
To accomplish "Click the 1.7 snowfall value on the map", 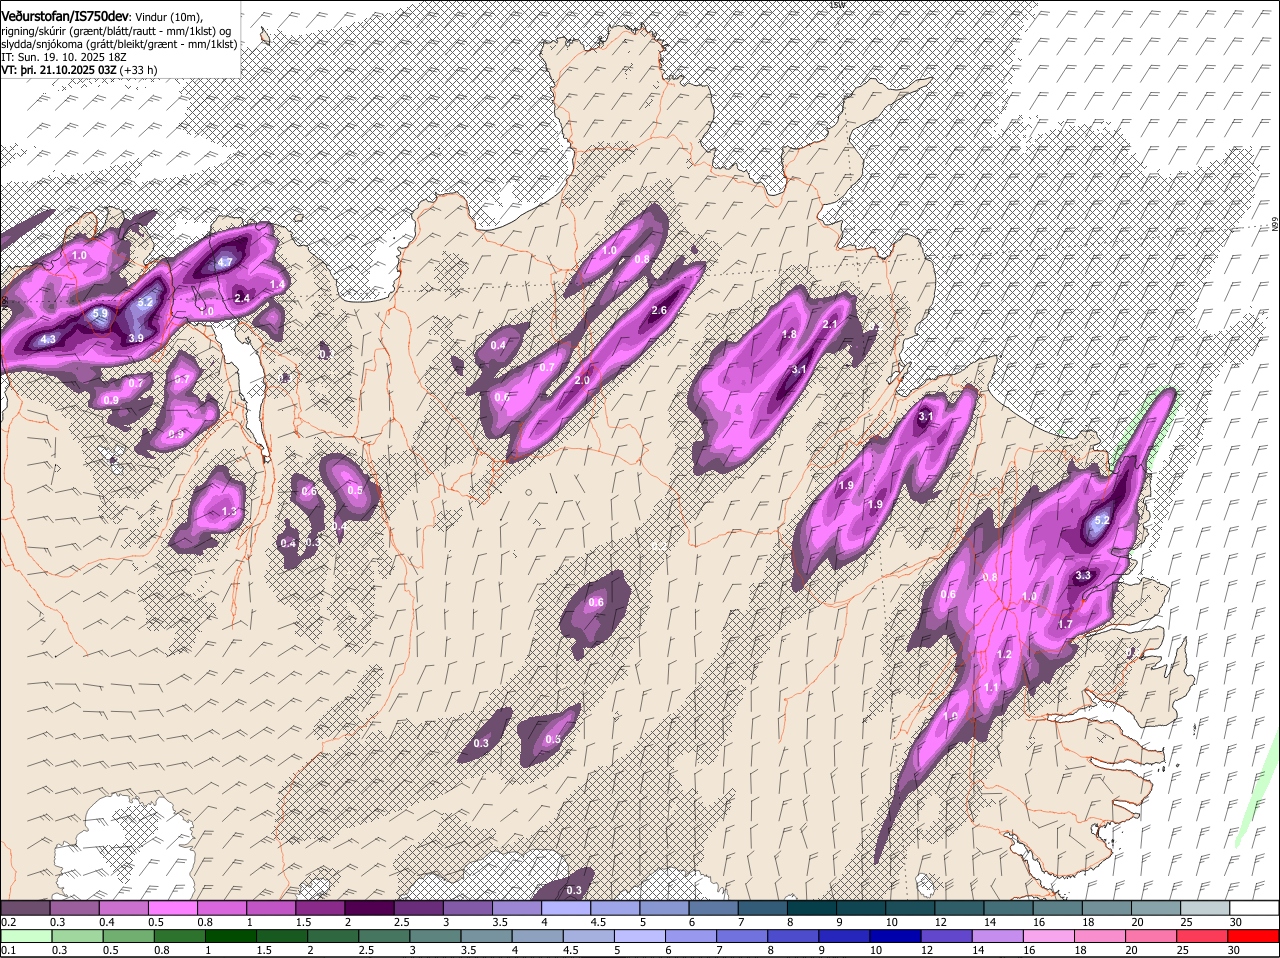I will tap(1065, 625).
